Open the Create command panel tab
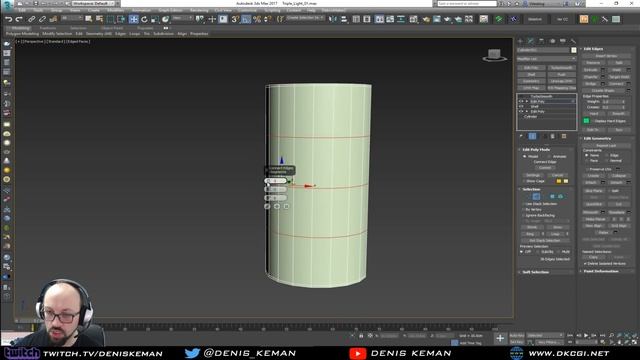 pyautogui.click(x=520, y=41)
